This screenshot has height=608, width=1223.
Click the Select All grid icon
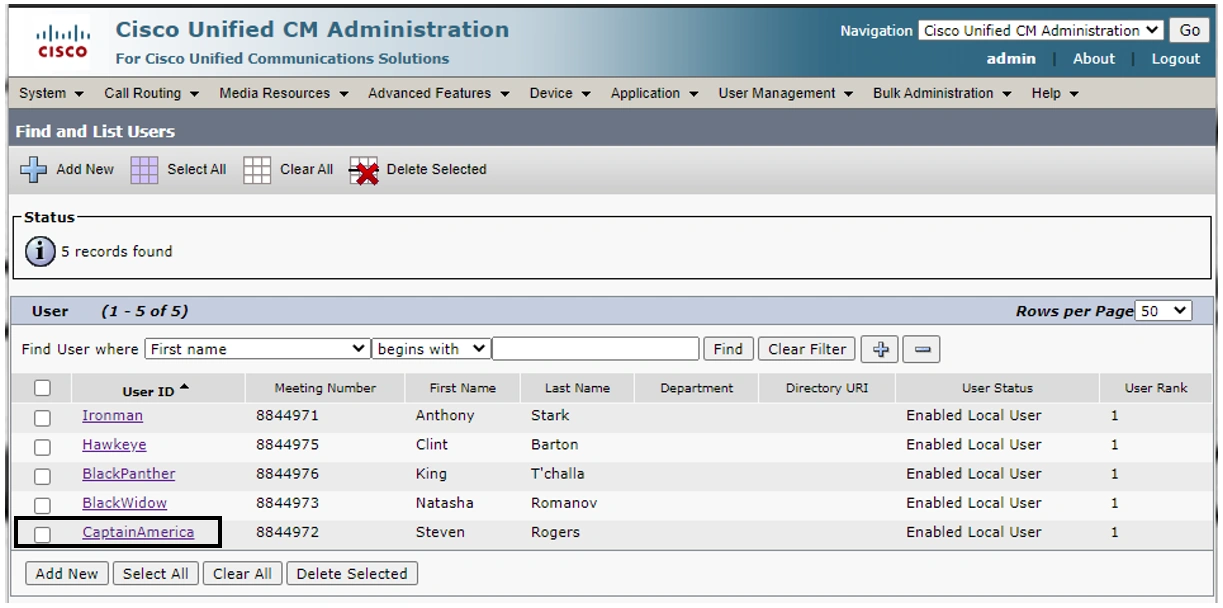point(144,170)
